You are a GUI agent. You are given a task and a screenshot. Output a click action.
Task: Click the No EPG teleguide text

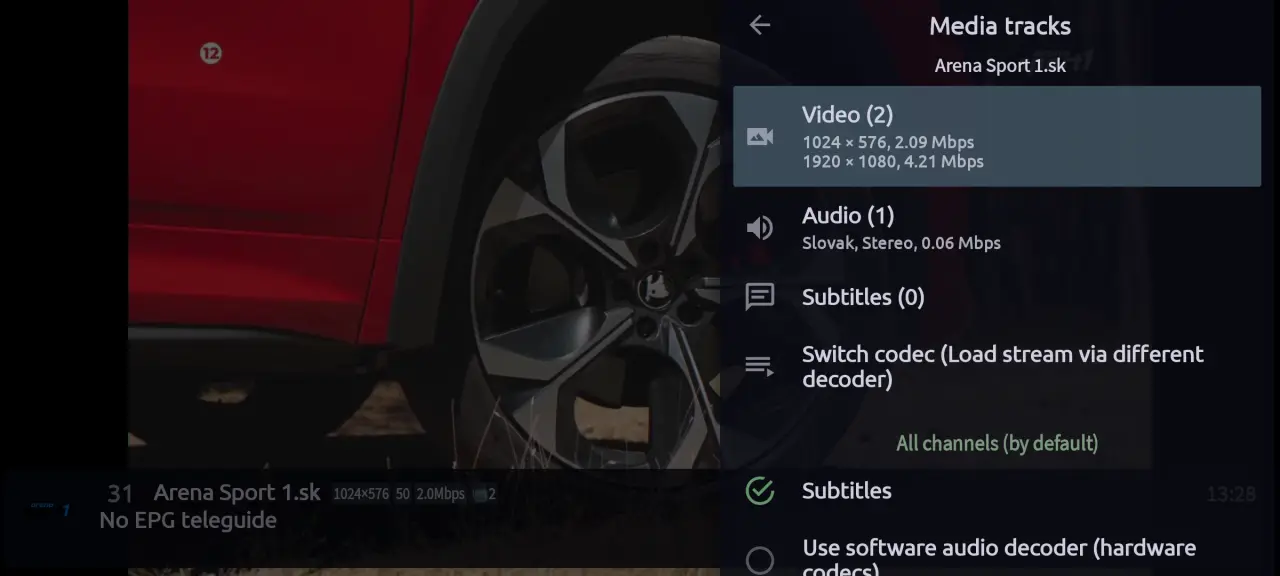[x=188, y=520]
